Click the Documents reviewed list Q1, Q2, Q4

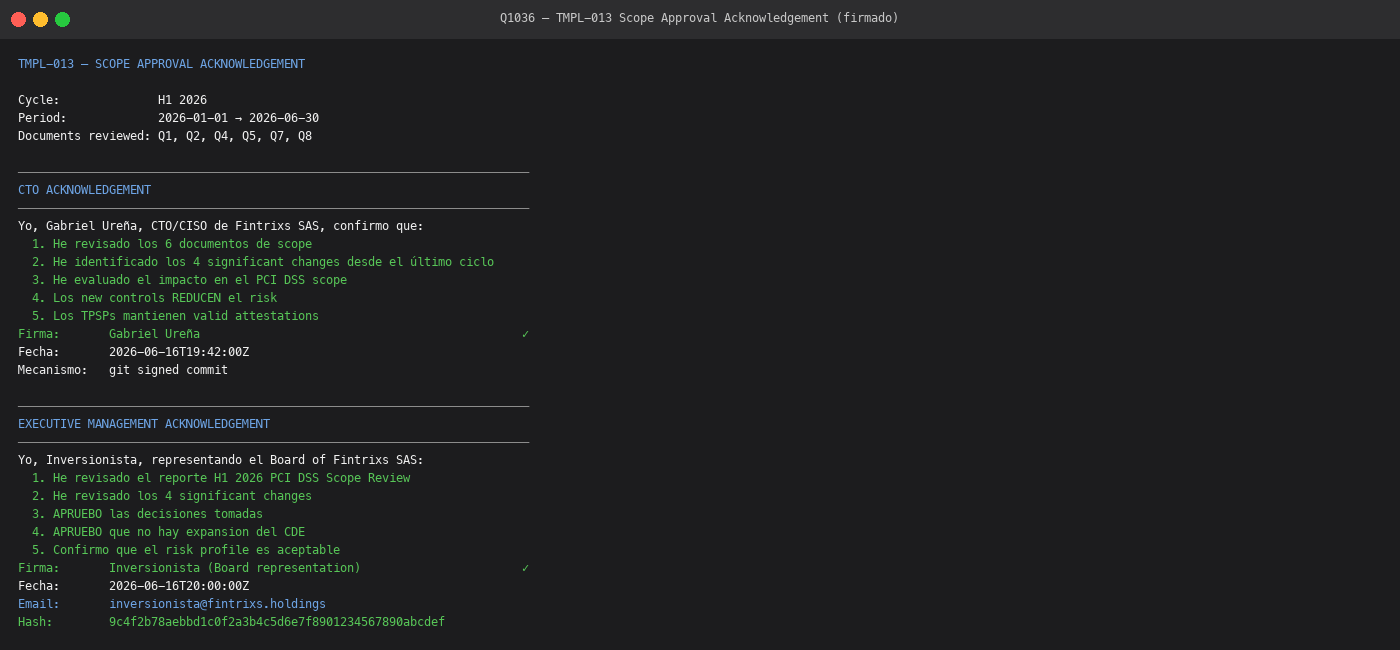pos(235,136)
